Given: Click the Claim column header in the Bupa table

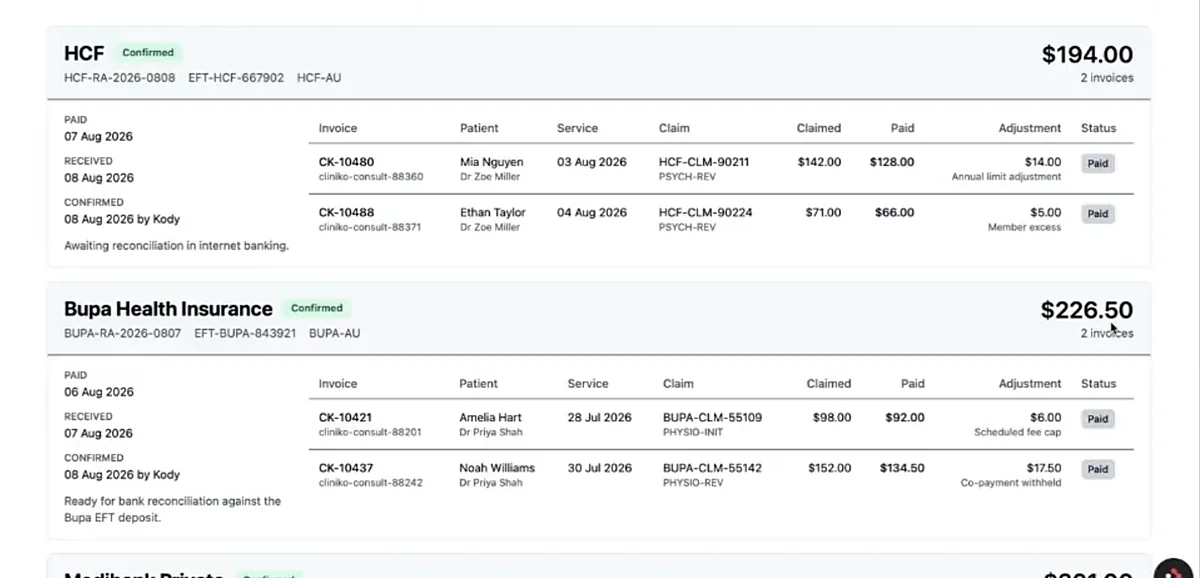Looking at the screenshot, I should (x=678, y=383).
